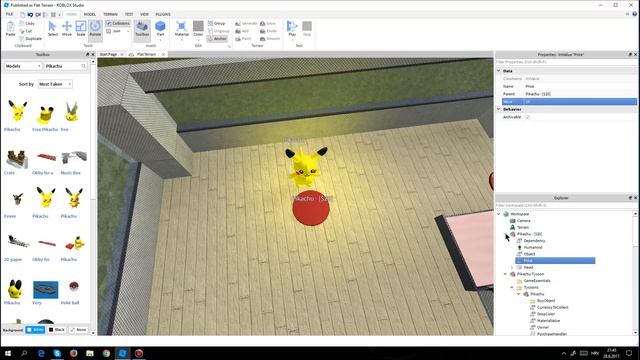Click Redo in the quick access toolbar
Image resolution: width=640 pixels, height=360 pixels.
pyautogui.click(x=38, y=15)
